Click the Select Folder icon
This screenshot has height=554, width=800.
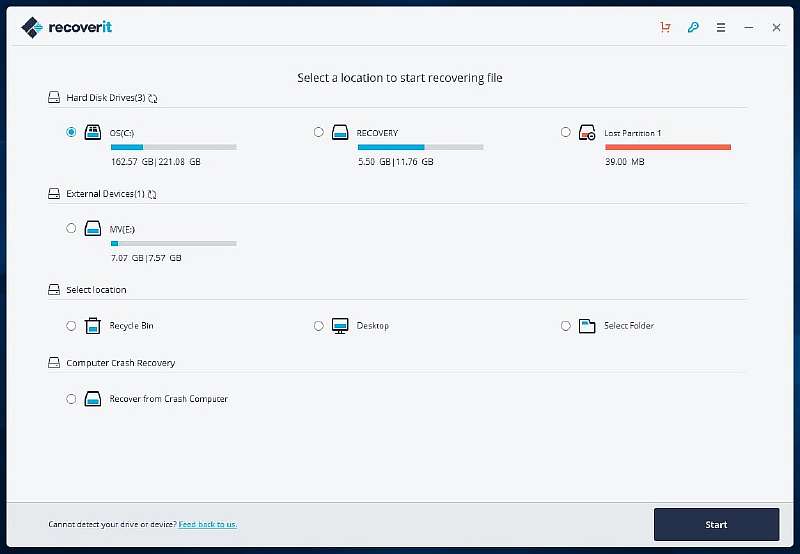pyautogui.click(x=587, y=326)
